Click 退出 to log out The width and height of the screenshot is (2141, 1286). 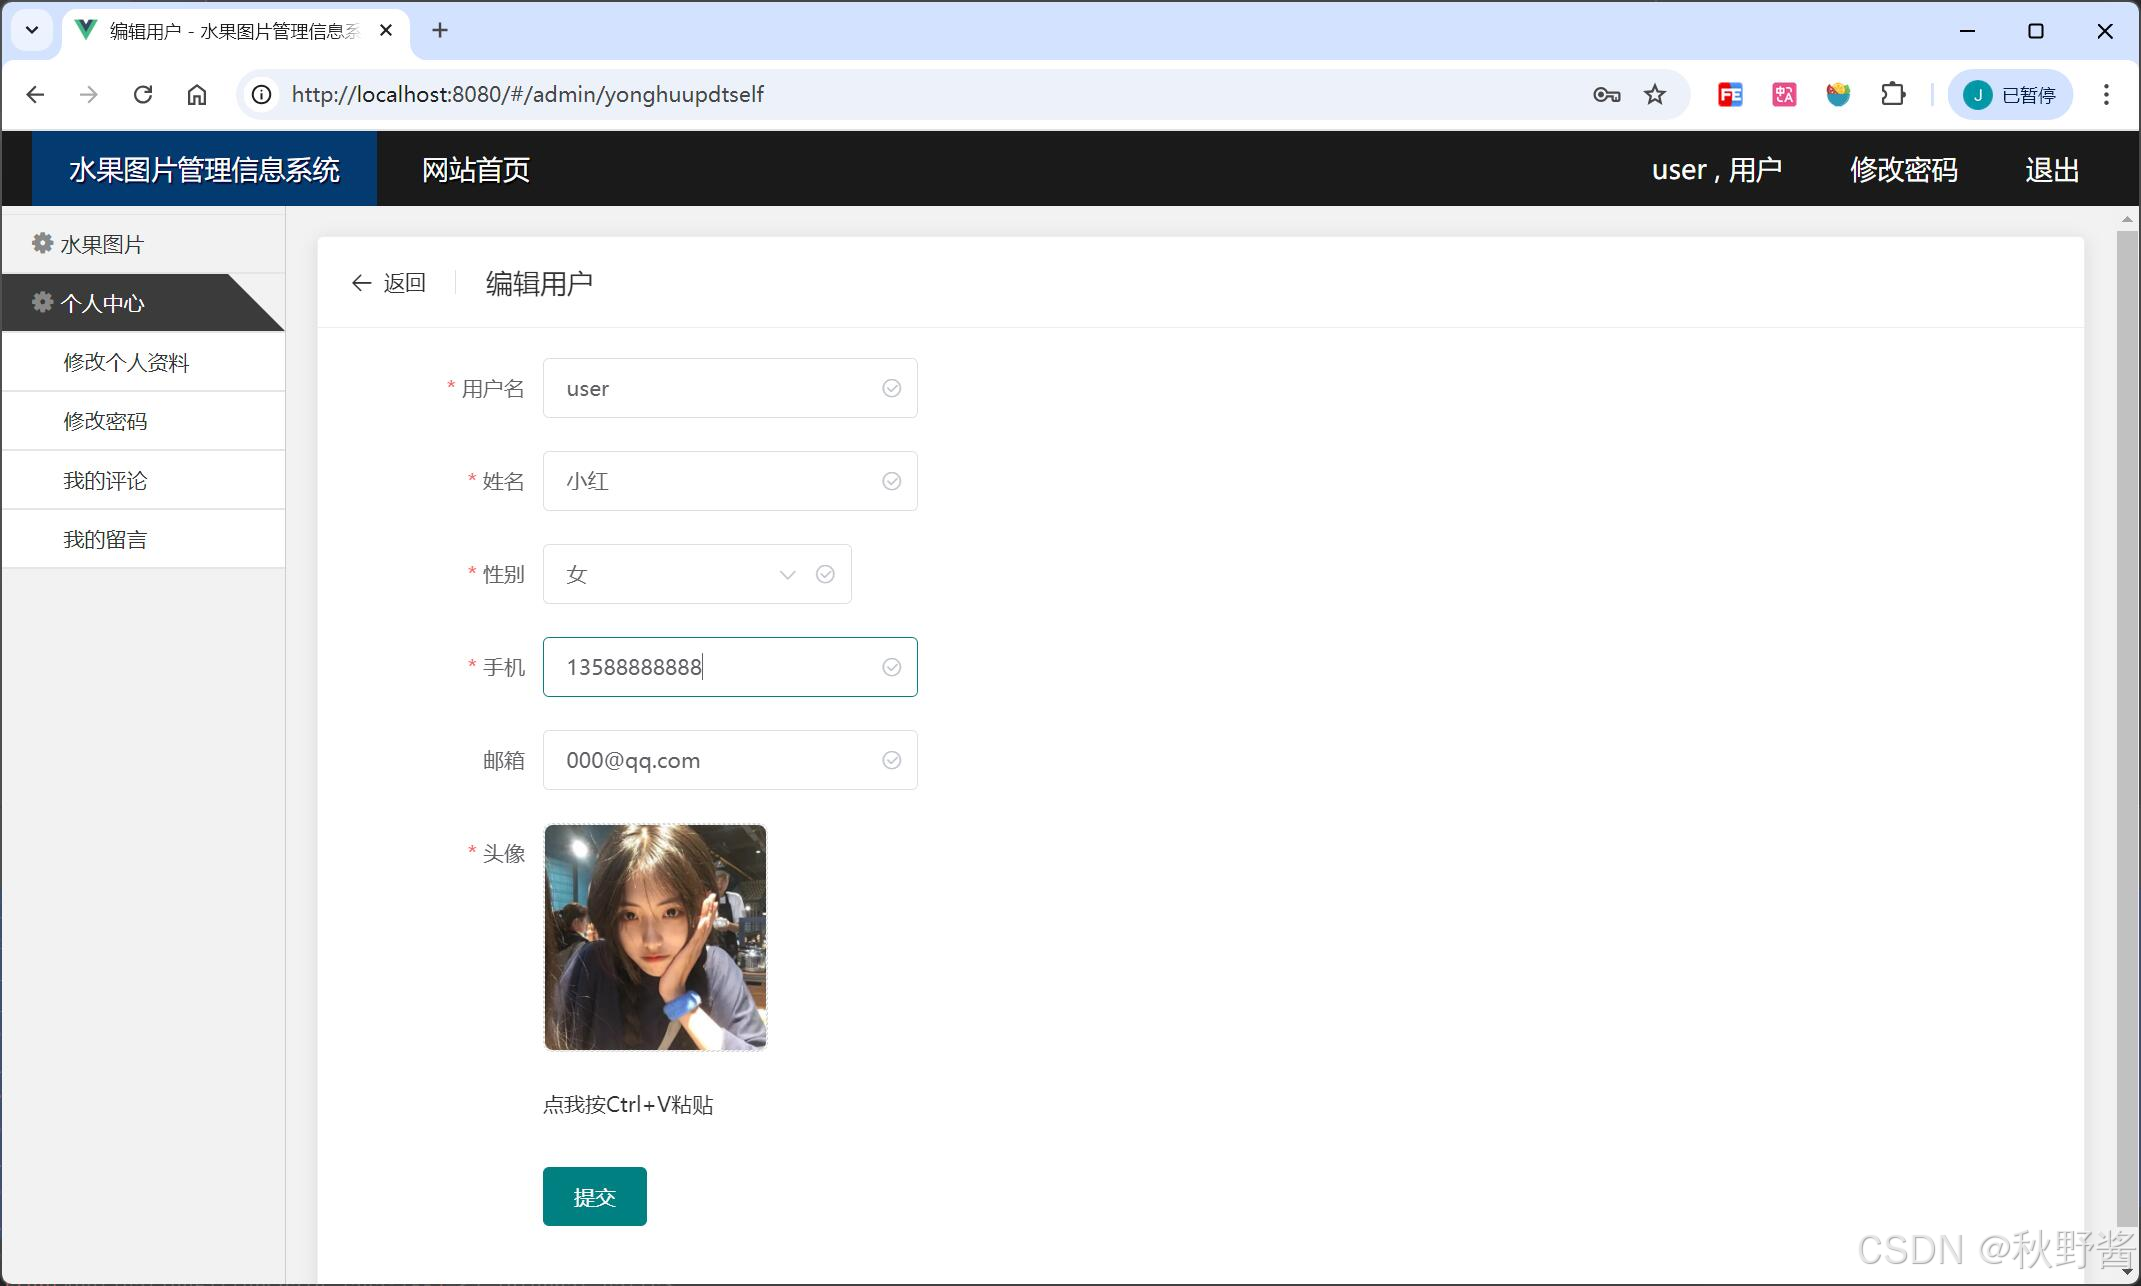pos(2051,170)
